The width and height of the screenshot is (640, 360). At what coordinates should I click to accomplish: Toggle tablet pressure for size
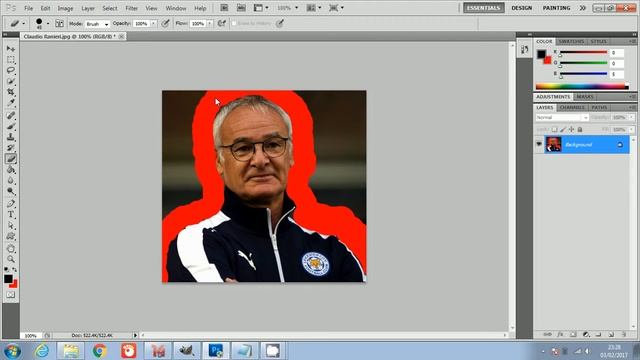pyautogui.click(x=280, y=24)
